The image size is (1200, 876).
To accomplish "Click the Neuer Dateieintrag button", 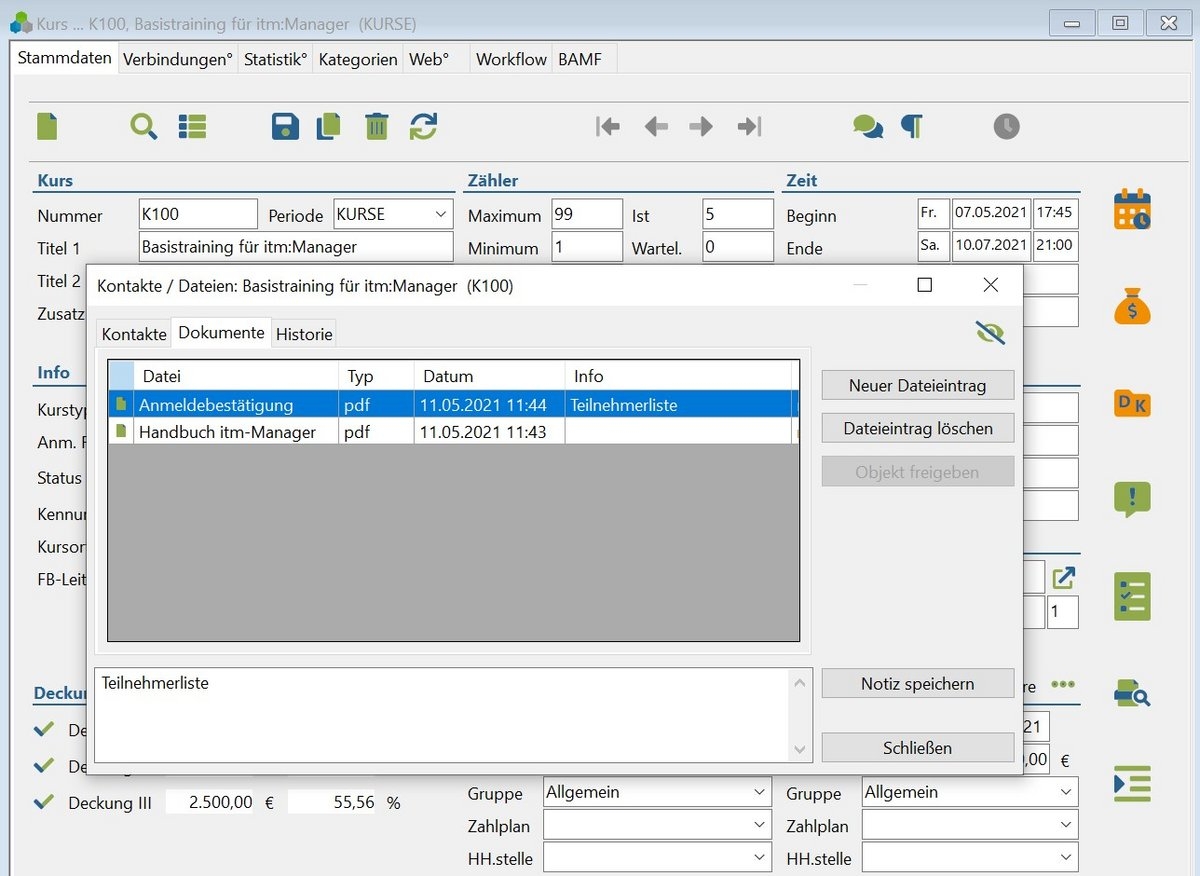I will pyautogui.click(x=917, y=385).
